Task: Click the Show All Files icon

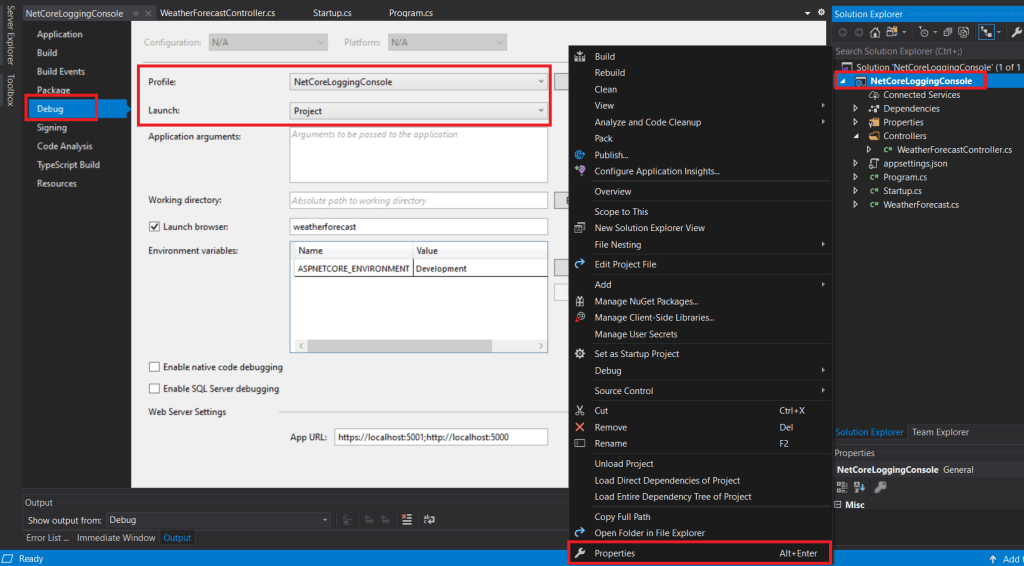Action: click(x=963, y=32)
